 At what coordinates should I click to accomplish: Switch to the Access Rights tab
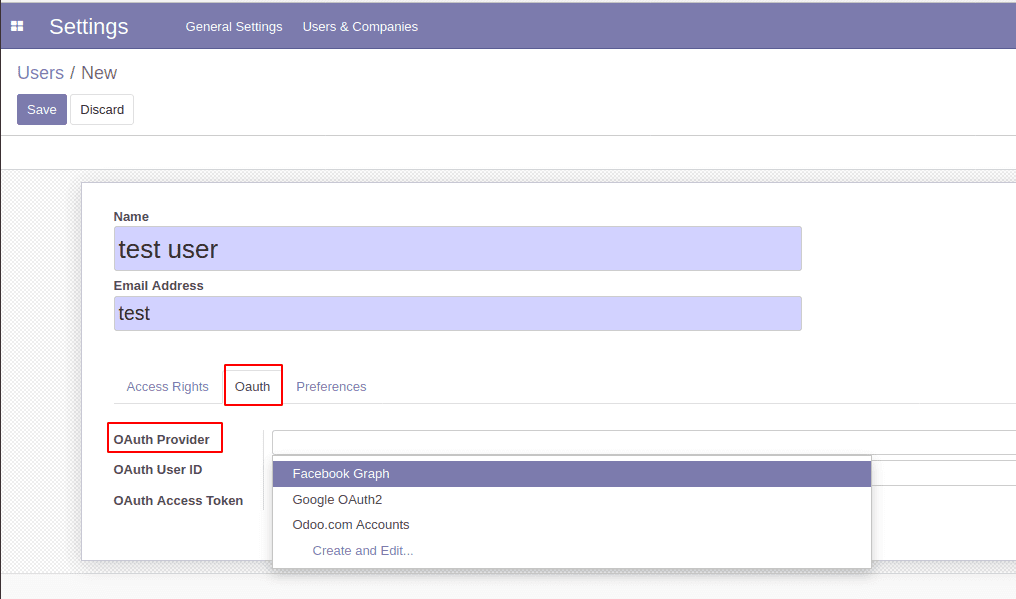pyautogui.click(x=167, y=386)
